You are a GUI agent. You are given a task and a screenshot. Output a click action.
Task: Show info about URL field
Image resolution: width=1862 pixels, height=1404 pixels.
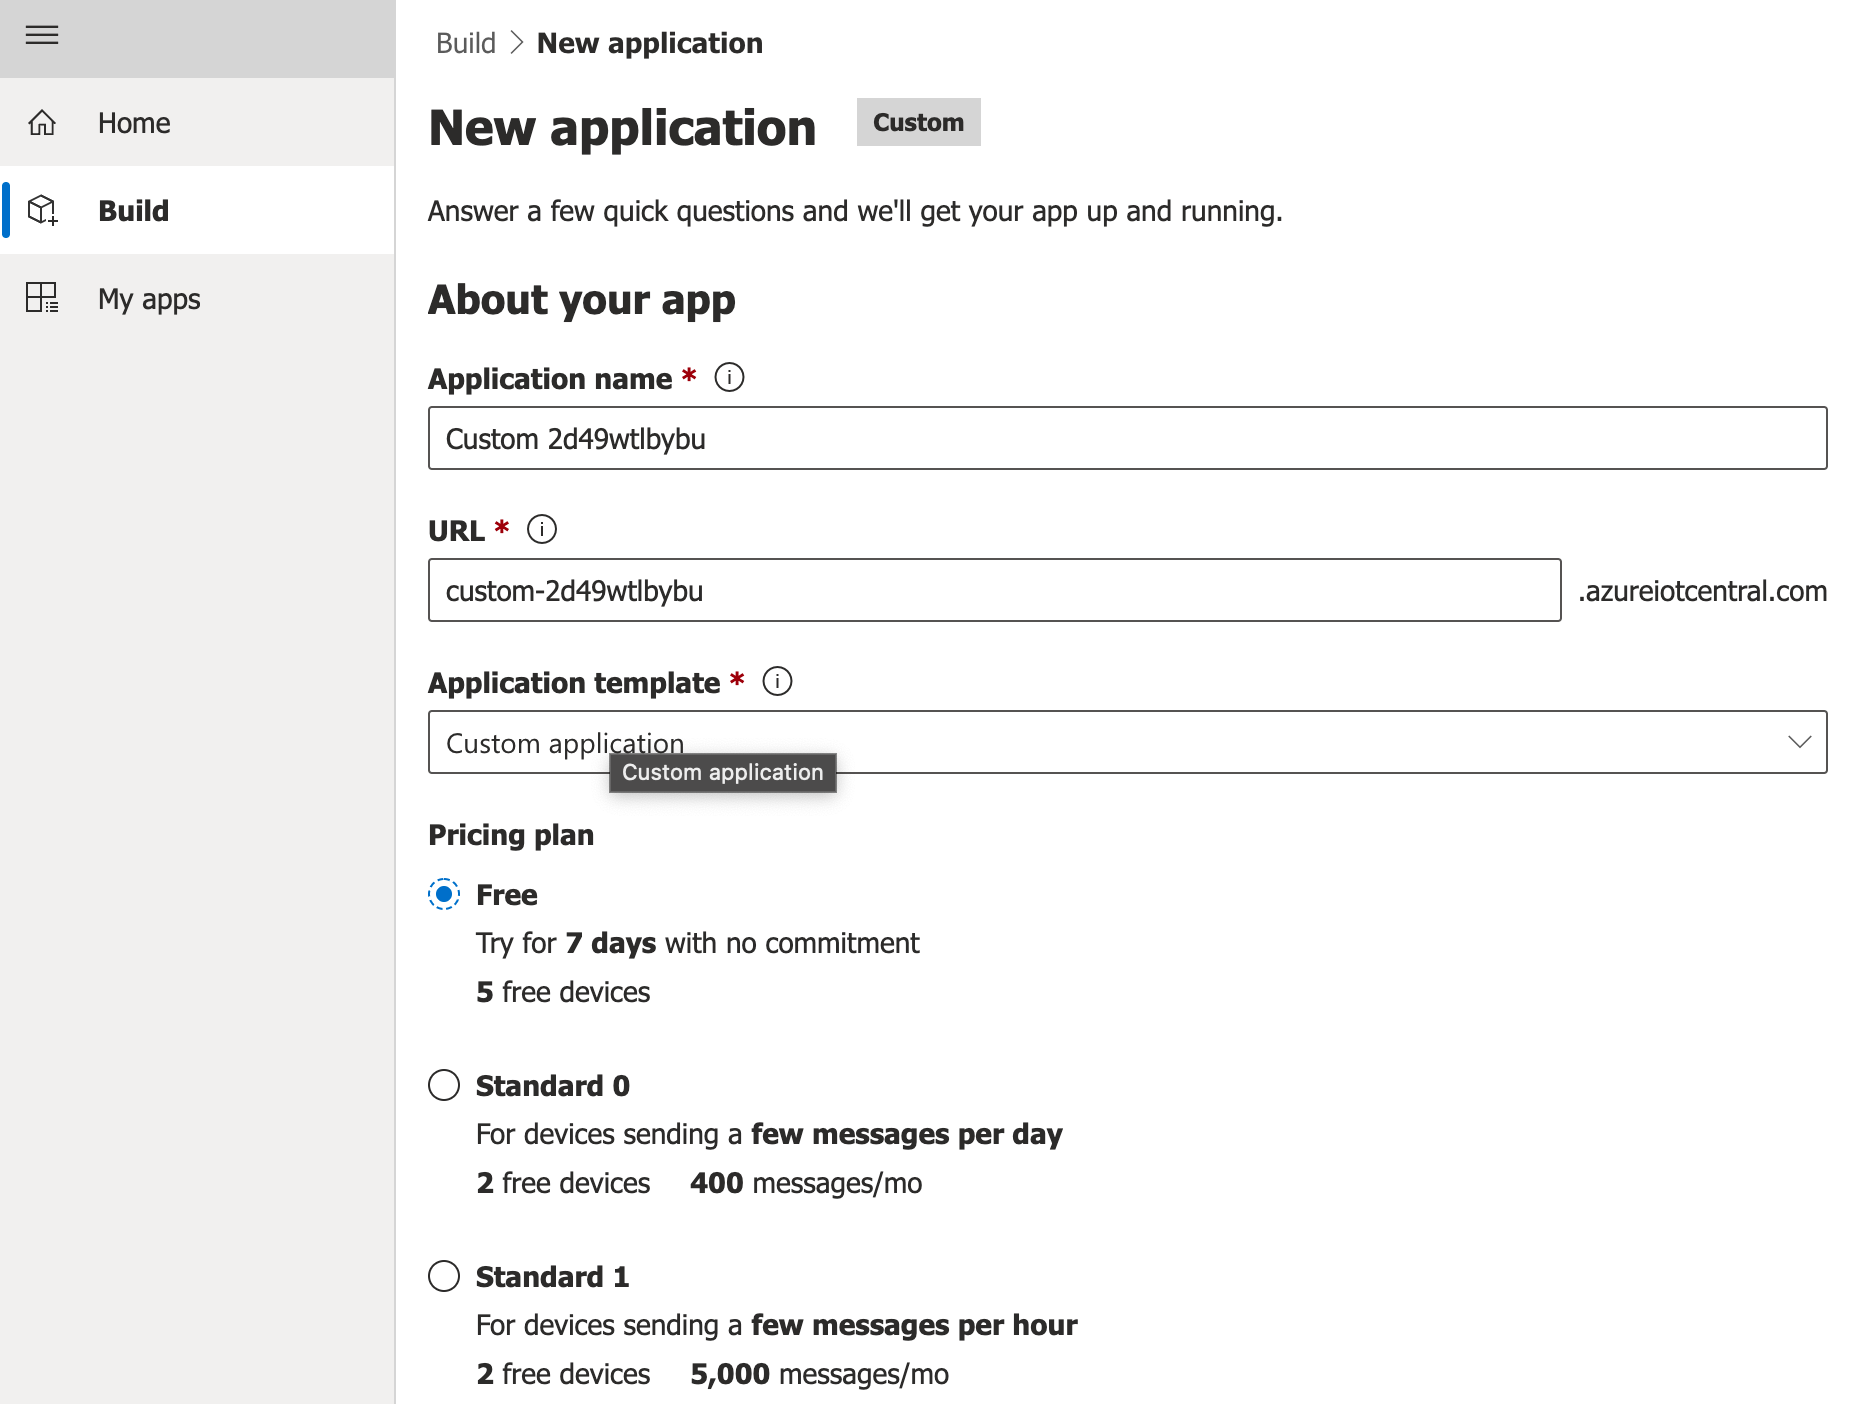point(542,529)
